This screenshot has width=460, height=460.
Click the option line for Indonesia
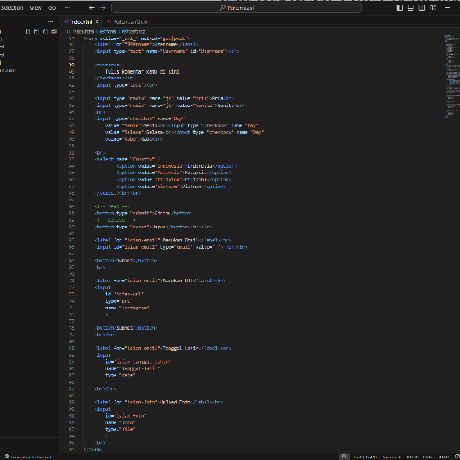pyautogui.click(x=177, y=166)
